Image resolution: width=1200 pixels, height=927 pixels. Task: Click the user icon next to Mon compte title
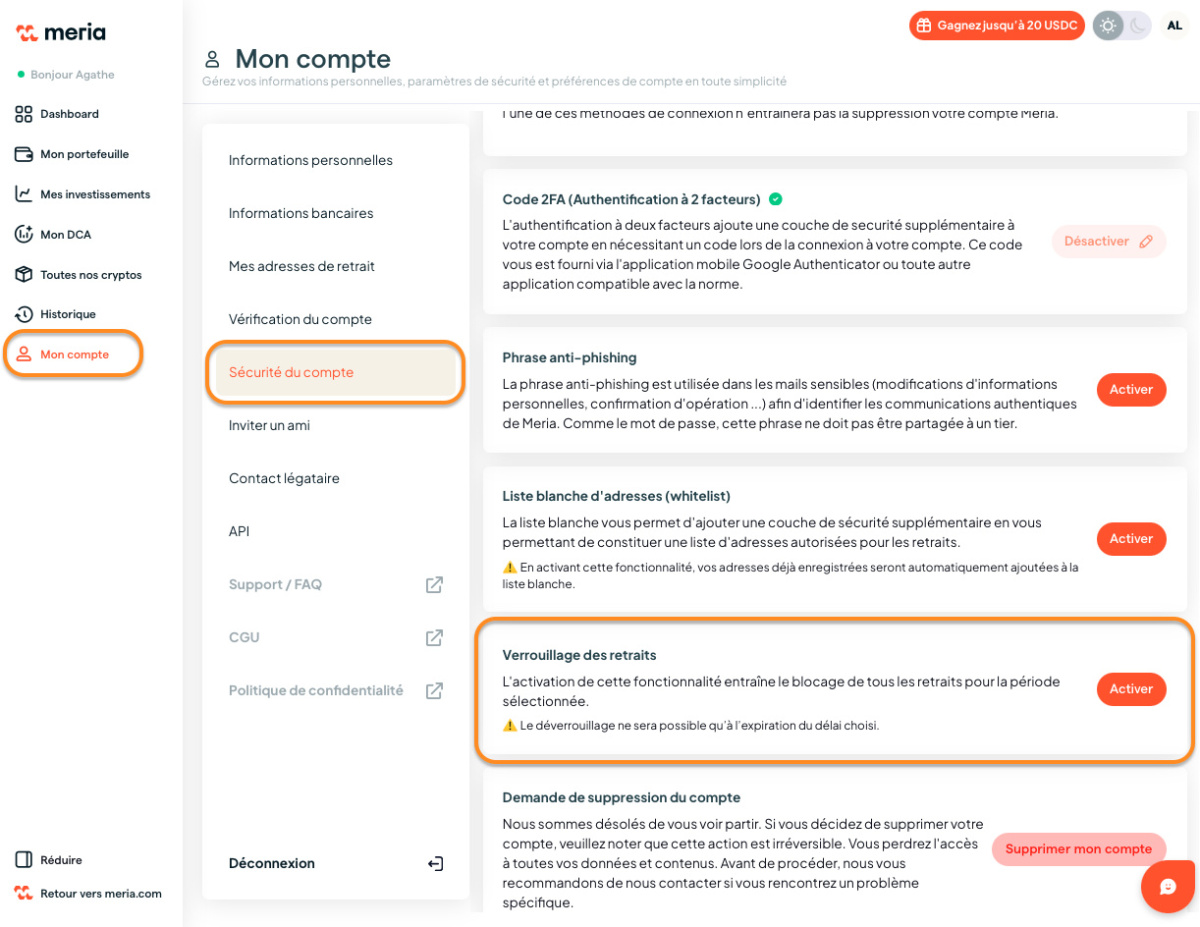click(212, 60)
